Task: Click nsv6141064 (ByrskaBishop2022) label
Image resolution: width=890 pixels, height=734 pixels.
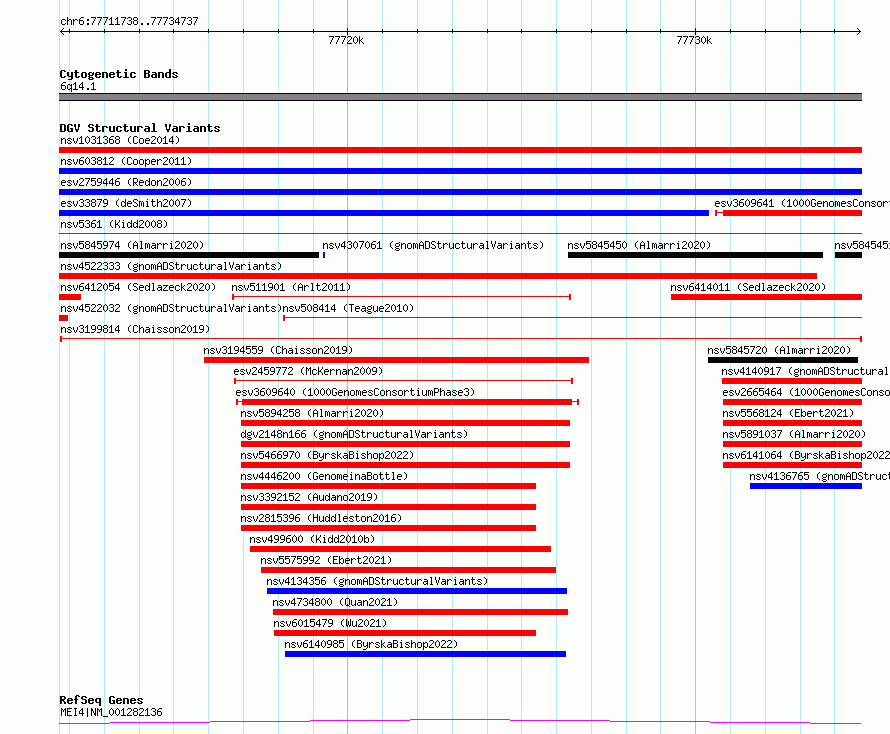Action: click(806, 455)
